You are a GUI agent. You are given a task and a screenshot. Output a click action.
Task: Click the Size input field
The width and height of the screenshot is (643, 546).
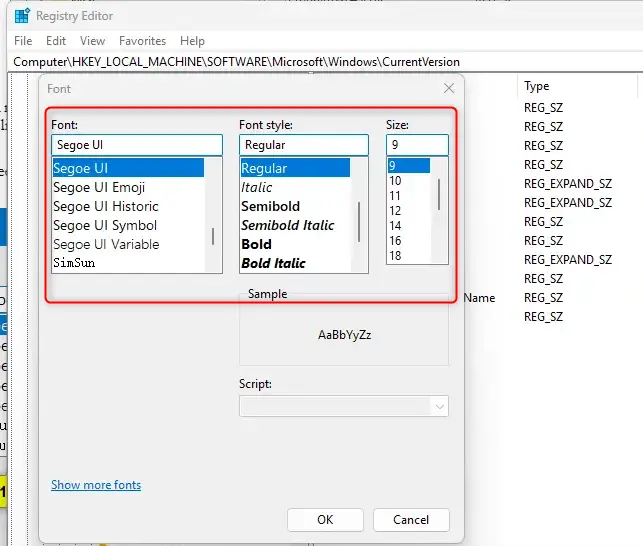point(417,145)
